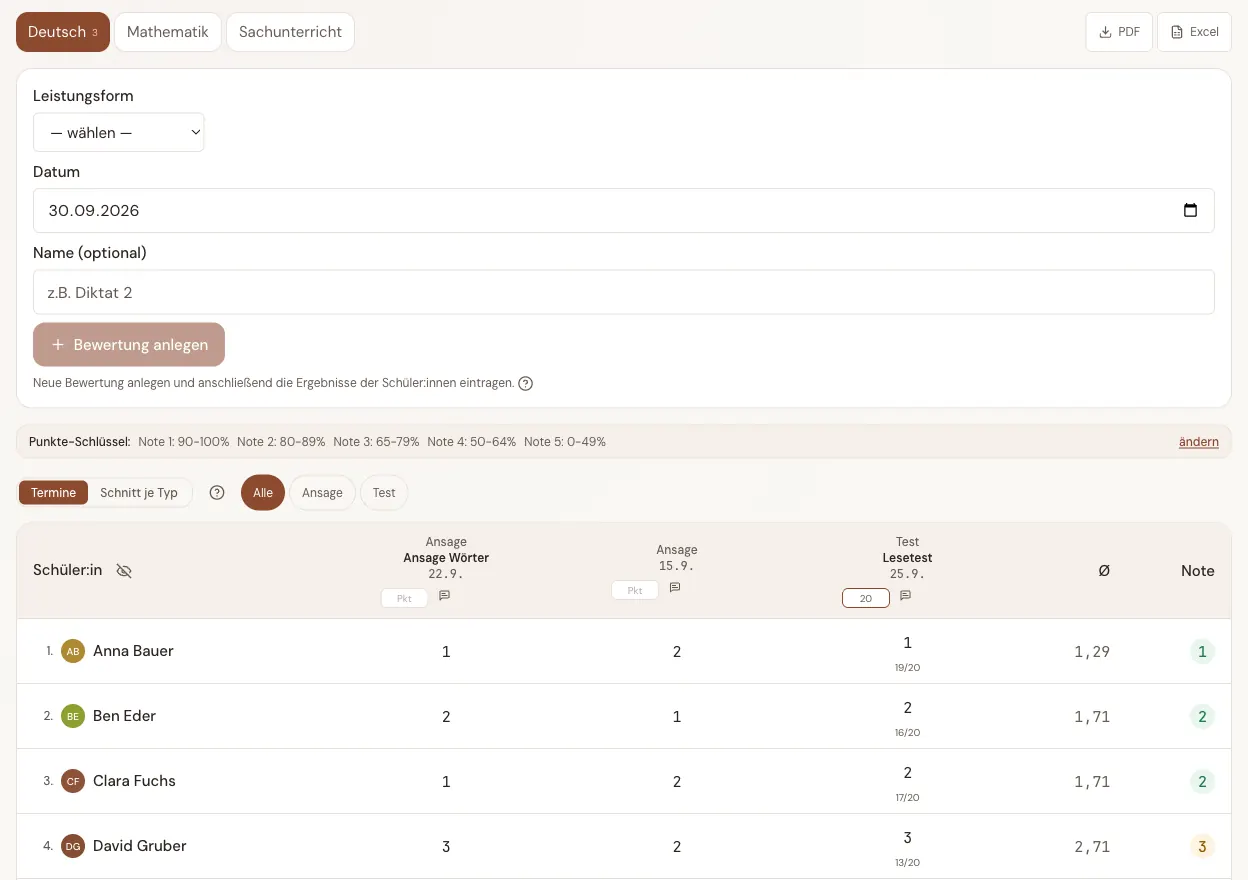Open the calendar picker in the Datum field

pyautogui.click(x=1190, y=211)
